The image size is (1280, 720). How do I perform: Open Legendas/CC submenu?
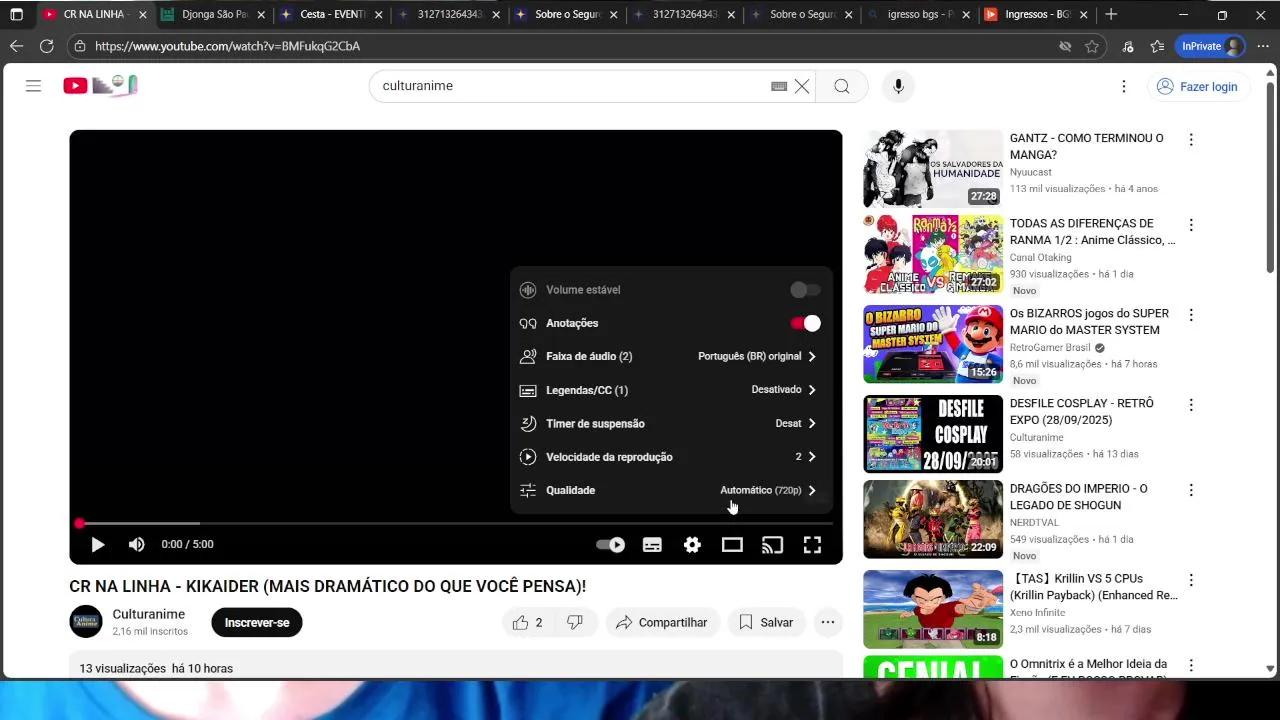(671, 390)
